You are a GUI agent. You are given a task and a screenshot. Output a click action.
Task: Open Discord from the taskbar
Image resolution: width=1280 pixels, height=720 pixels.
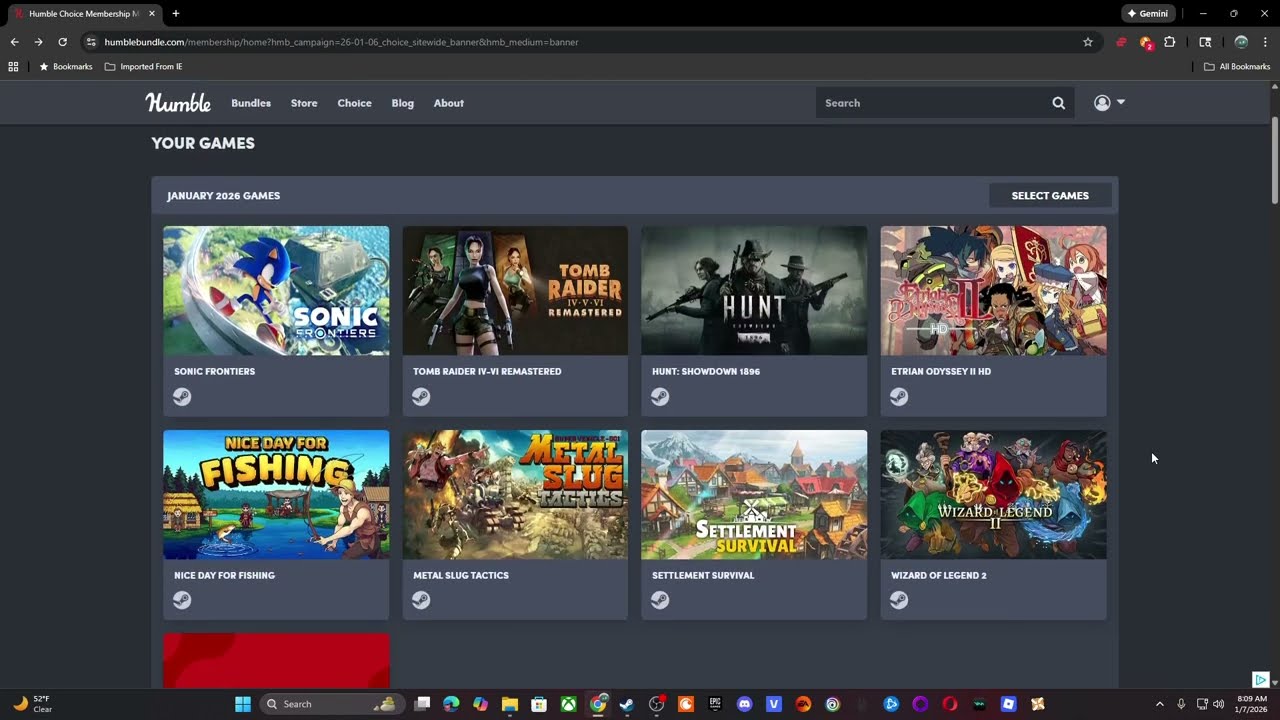(x=744, y=704)
